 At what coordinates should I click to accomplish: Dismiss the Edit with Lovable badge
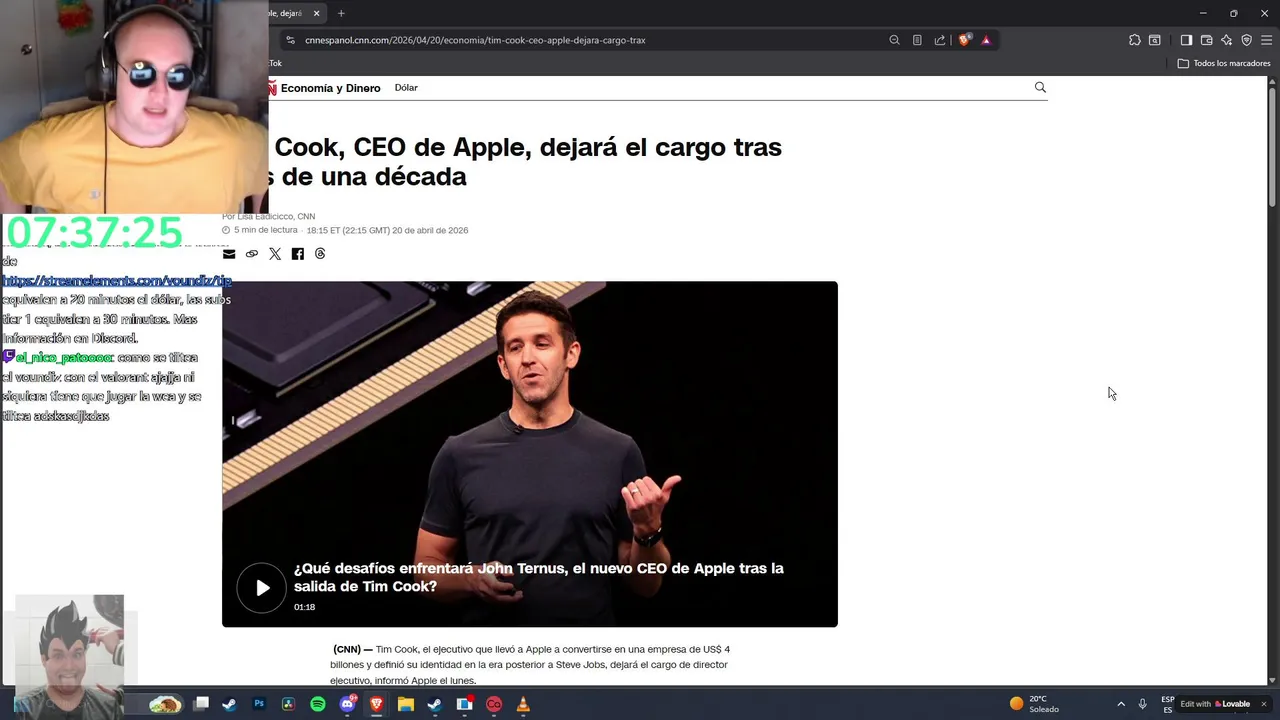[x=1263, y=704]
